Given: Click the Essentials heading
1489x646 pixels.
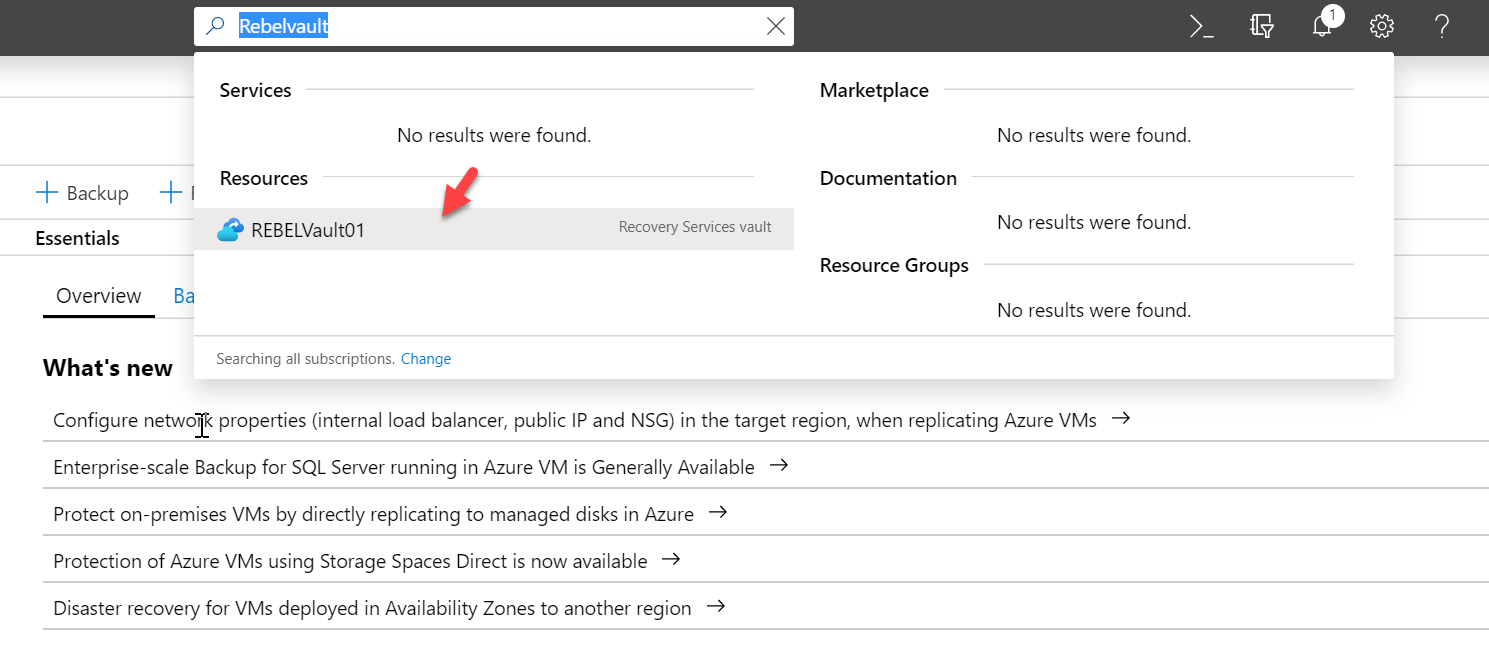Looking at the screenshot, I should (x=77, y=238).
